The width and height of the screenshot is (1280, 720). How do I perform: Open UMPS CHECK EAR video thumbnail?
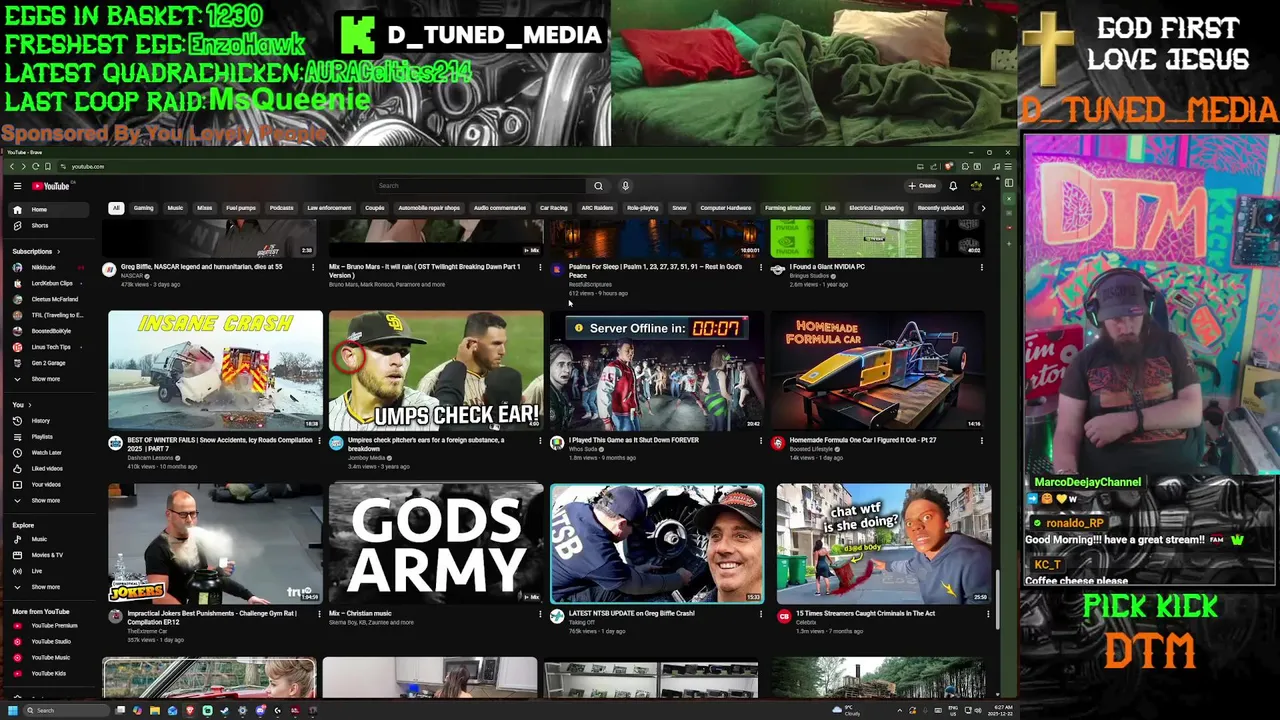[436, 370]
